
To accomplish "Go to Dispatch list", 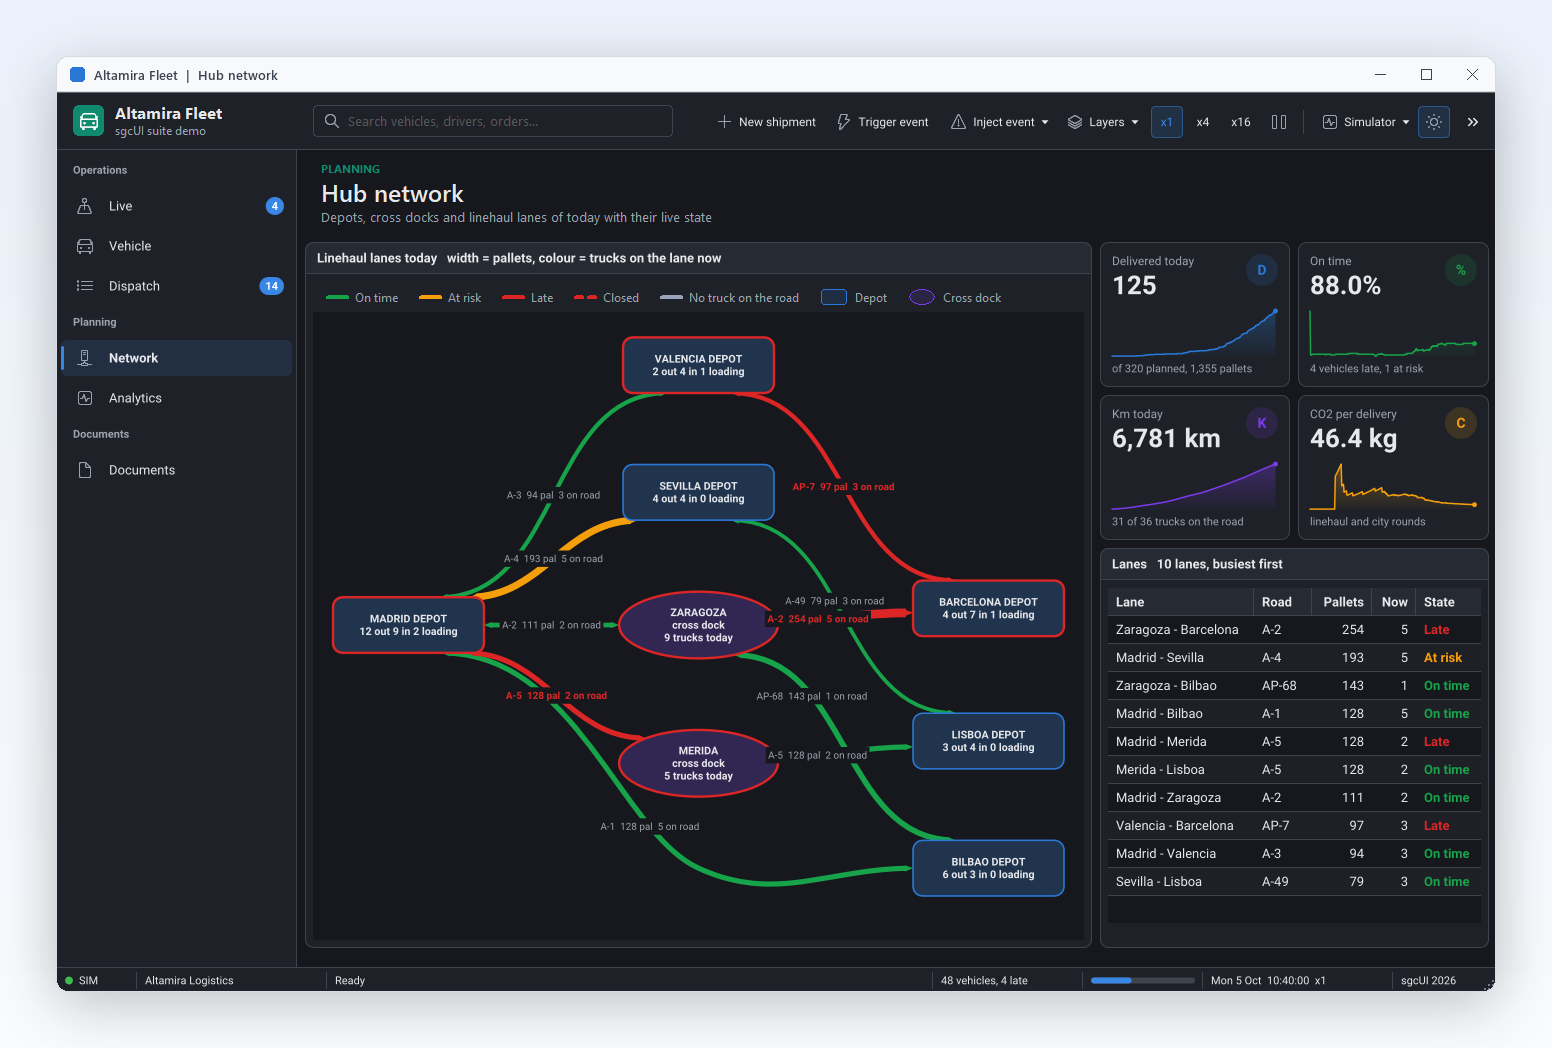I will (176, 286).
